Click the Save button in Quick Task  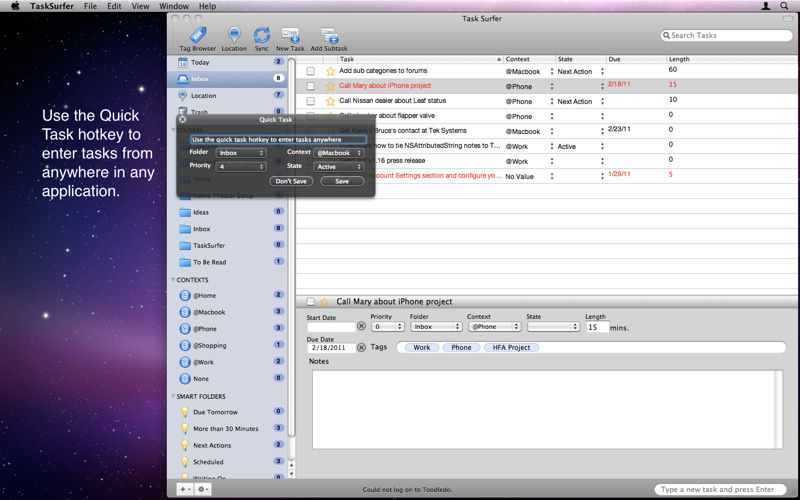(342, 181)
